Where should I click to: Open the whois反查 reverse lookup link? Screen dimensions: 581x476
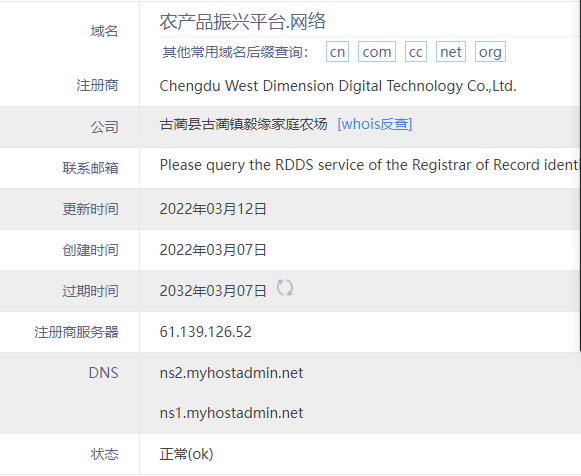point(375,124)
